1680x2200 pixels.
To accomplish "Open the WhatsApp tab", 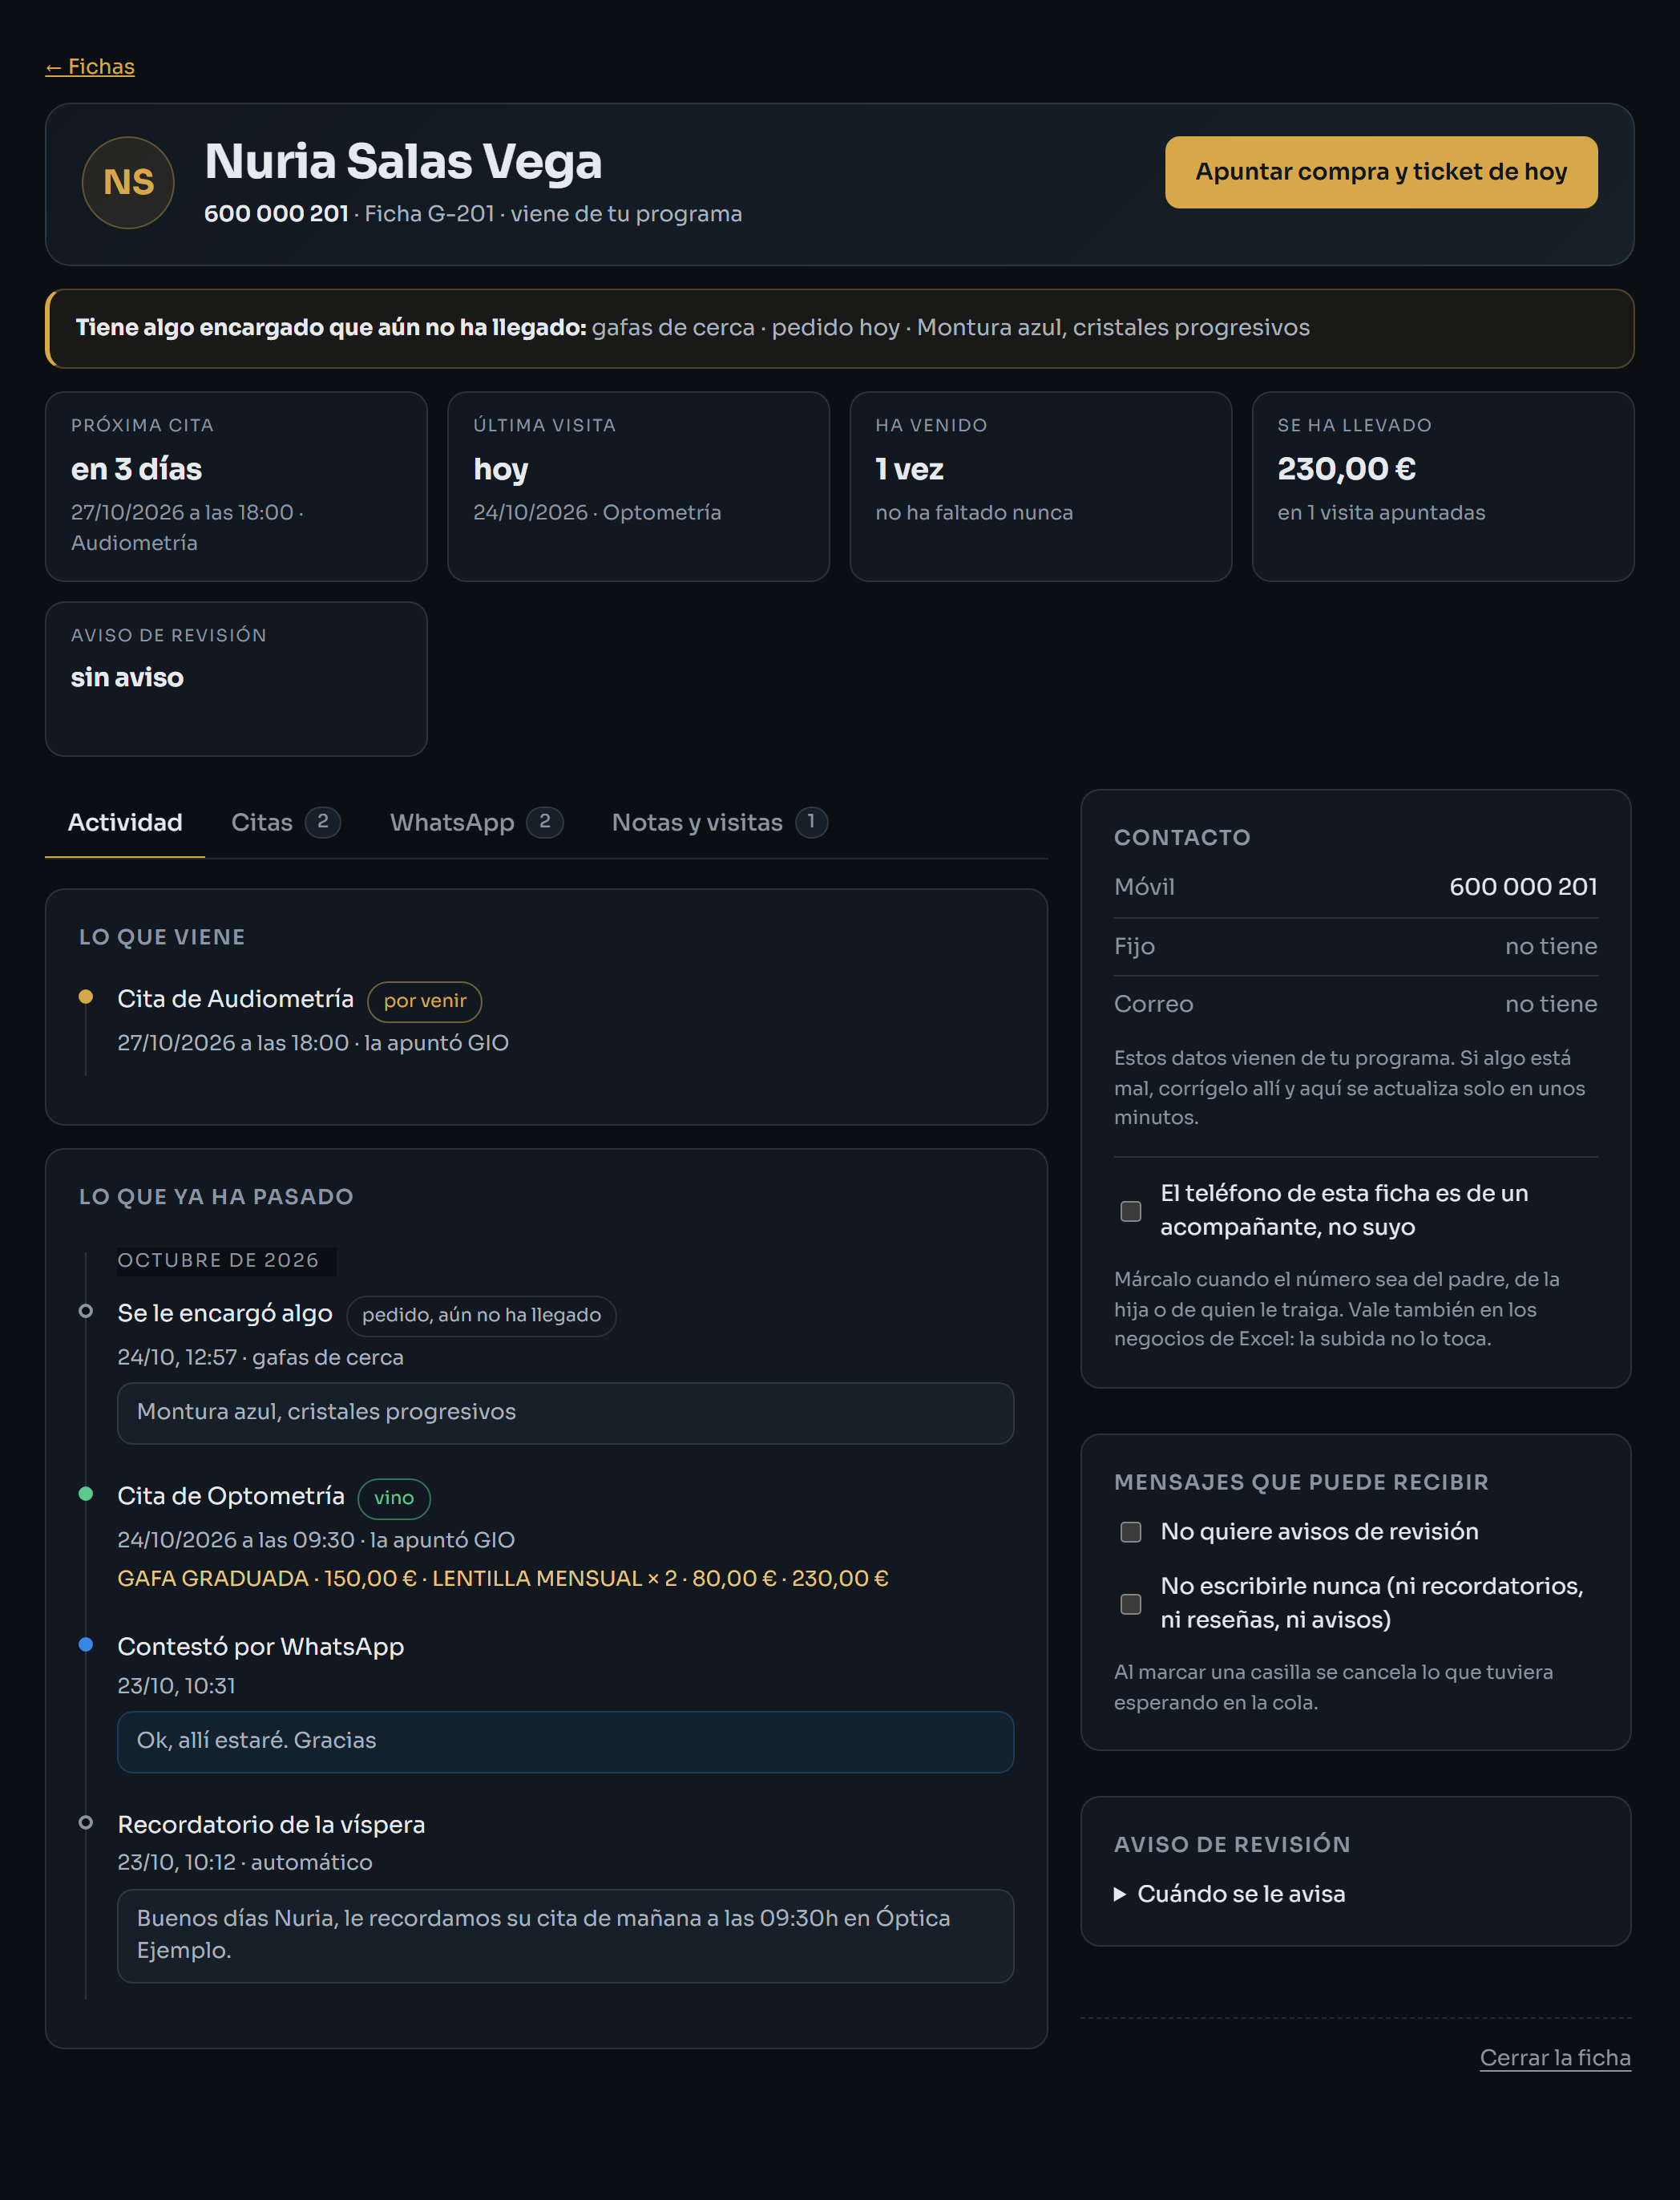I will [x=476, y=822].
